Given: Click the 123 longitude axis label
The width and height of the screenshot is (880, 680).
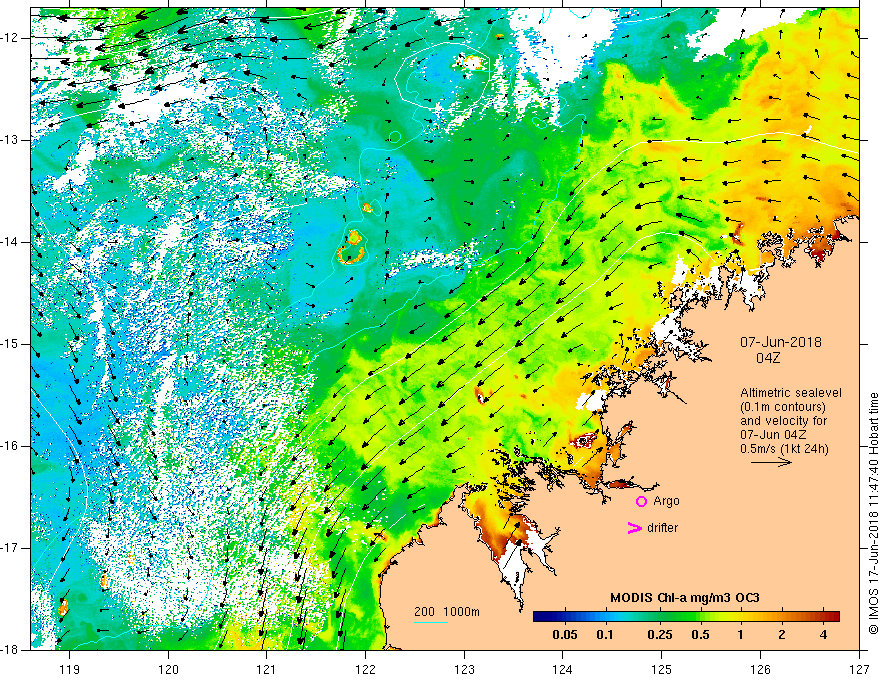Looking at the screenshot, I should click(x=464, y=669).
